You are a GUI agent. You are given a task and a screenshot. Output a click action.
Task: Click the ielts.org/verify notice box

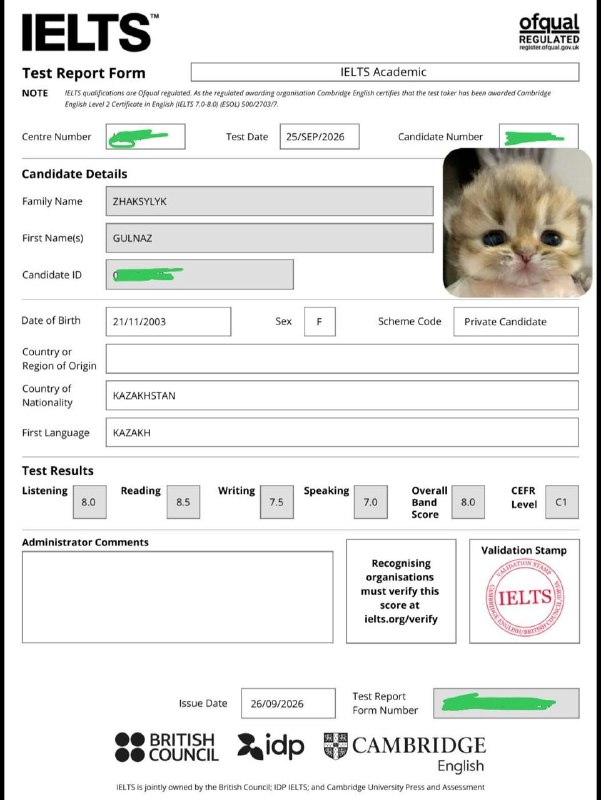[x=401, y=591]
